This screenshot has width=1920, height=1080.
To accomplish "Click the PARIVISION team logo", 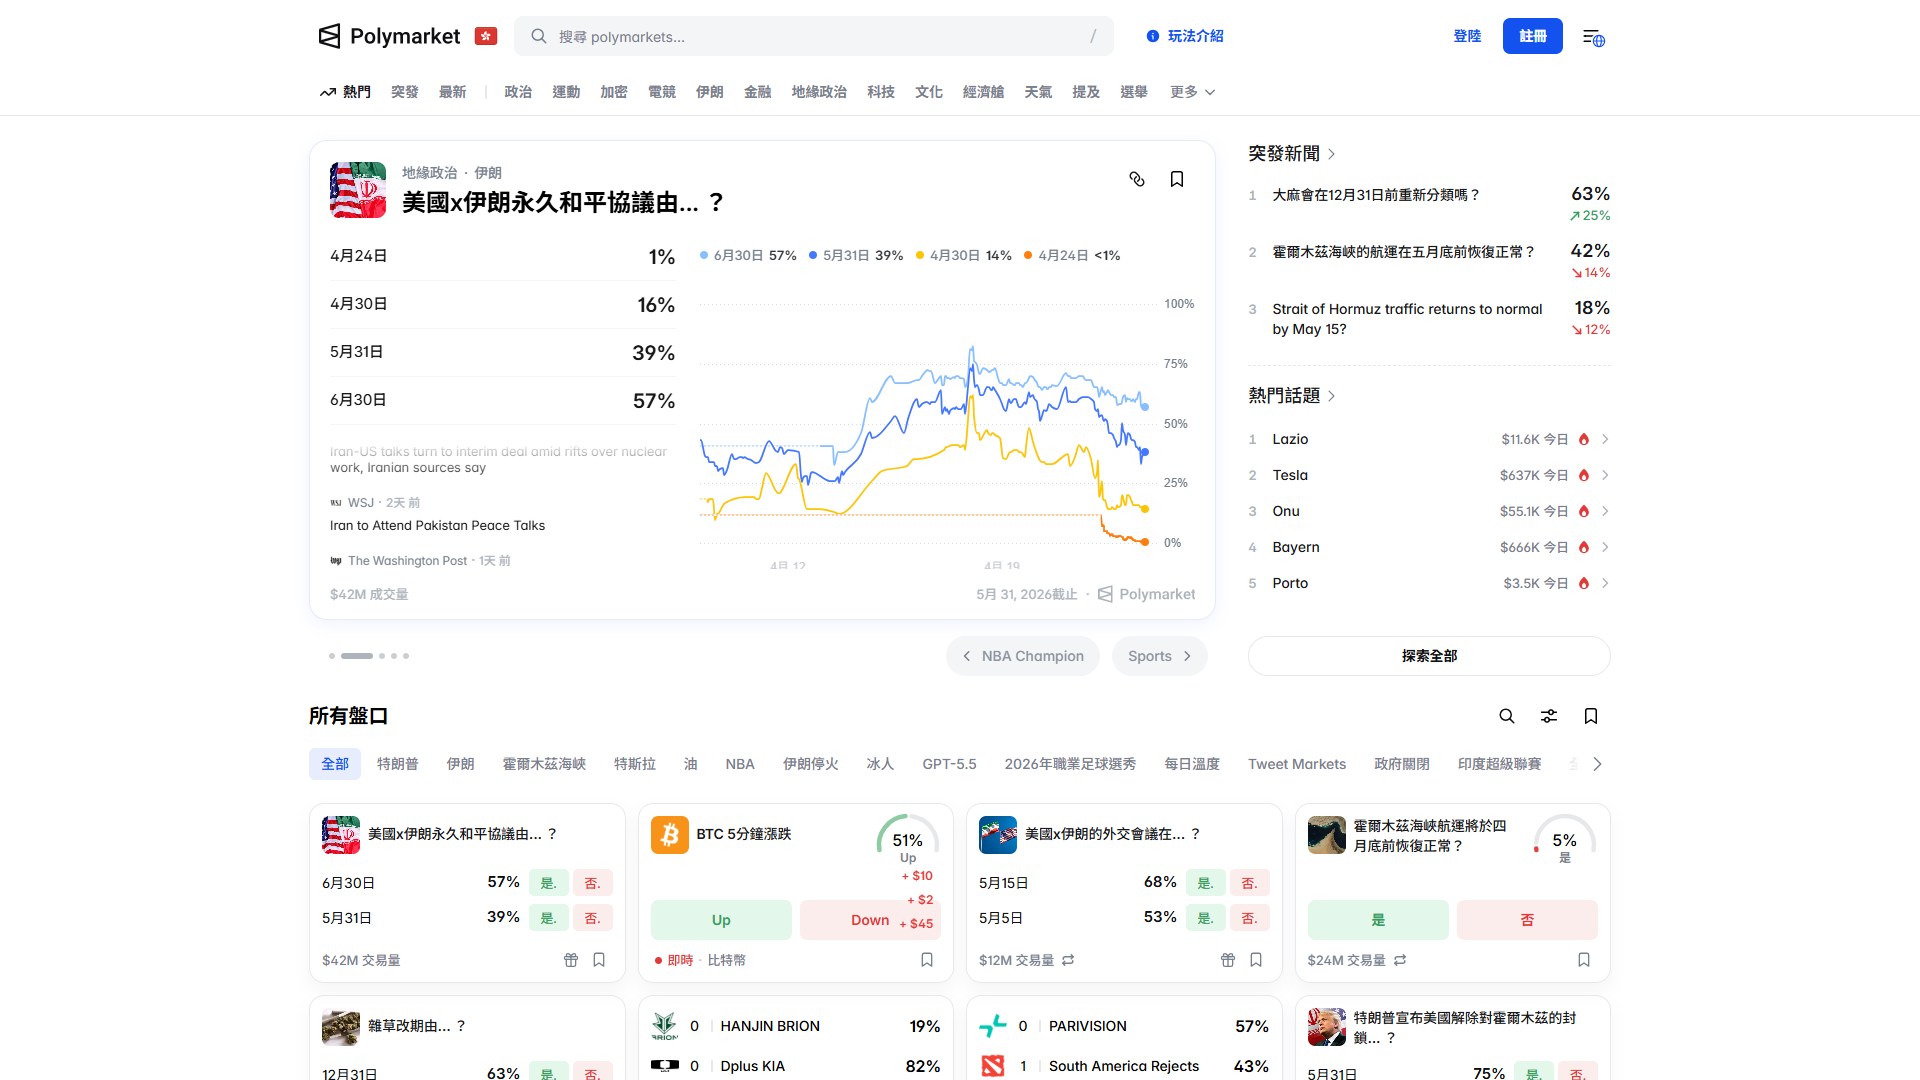I will pos(993,1026).
